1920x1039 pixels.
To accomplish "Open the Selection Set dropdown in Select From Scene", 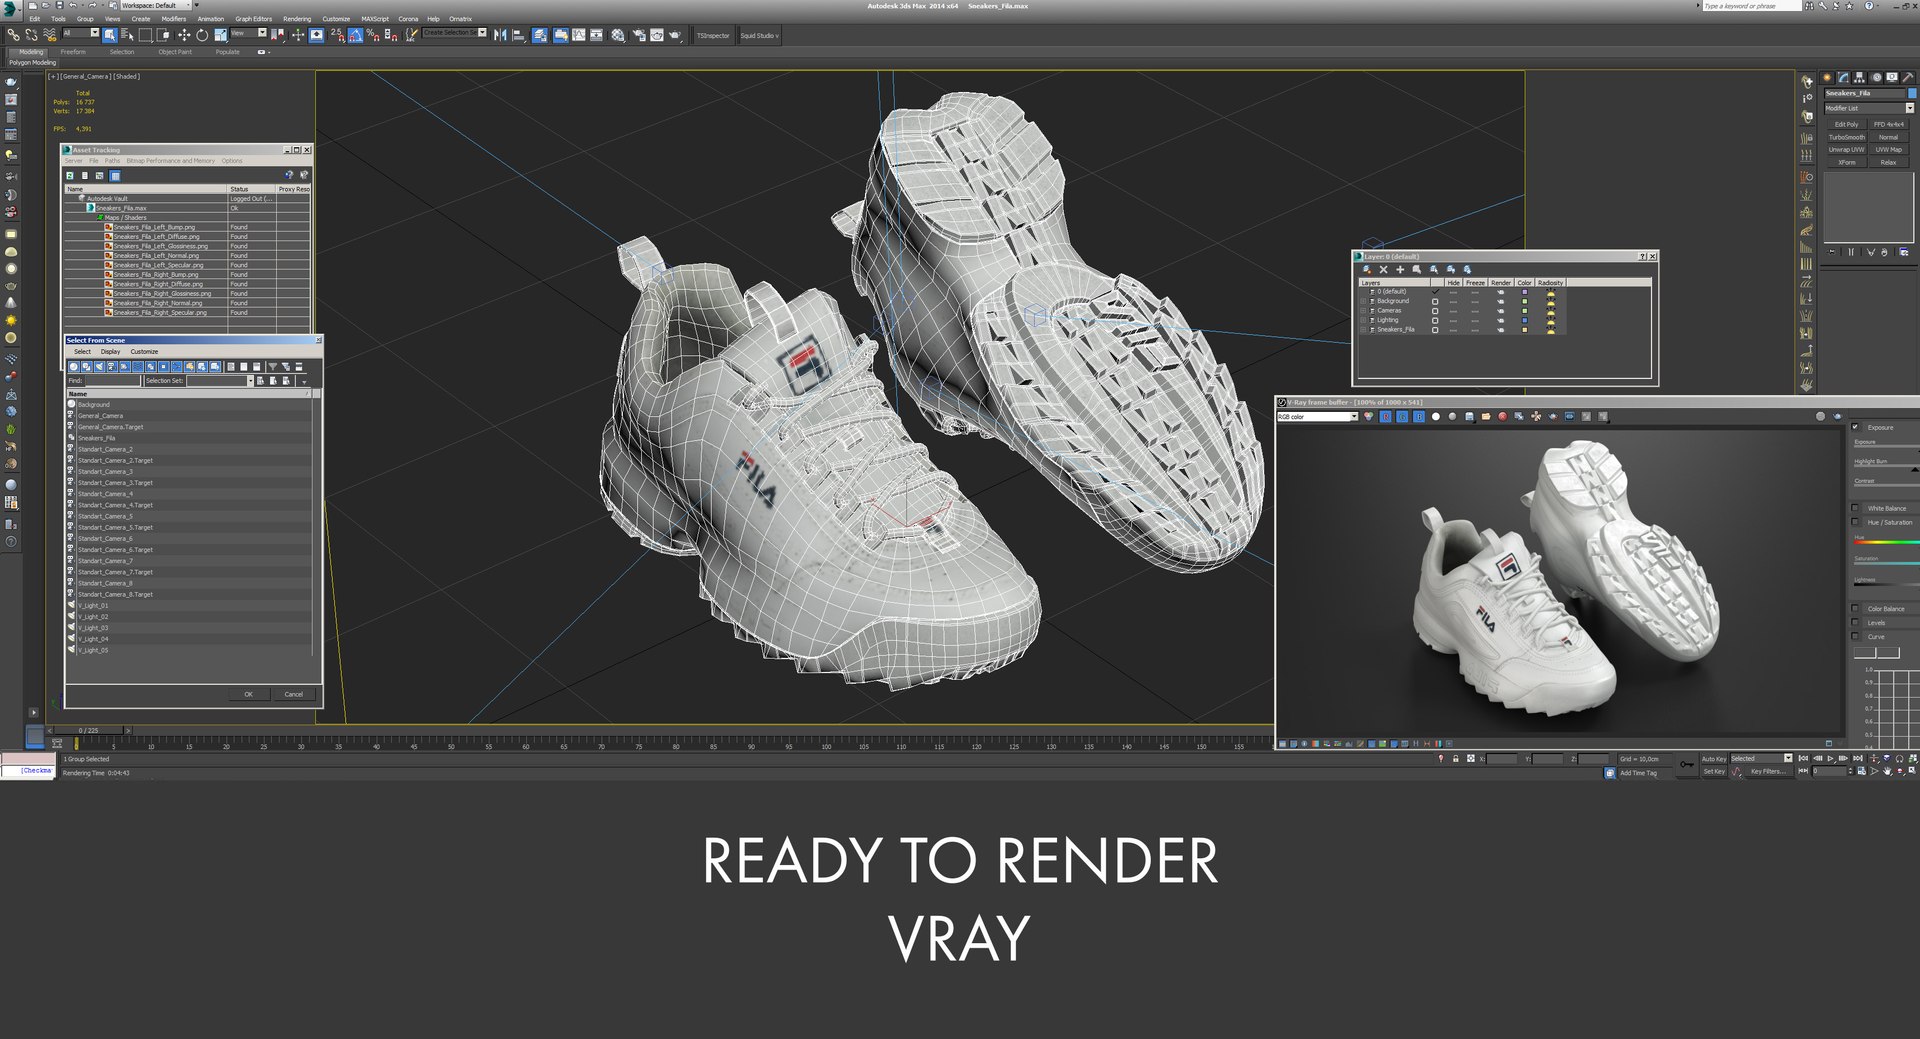I will click(219, 381).
